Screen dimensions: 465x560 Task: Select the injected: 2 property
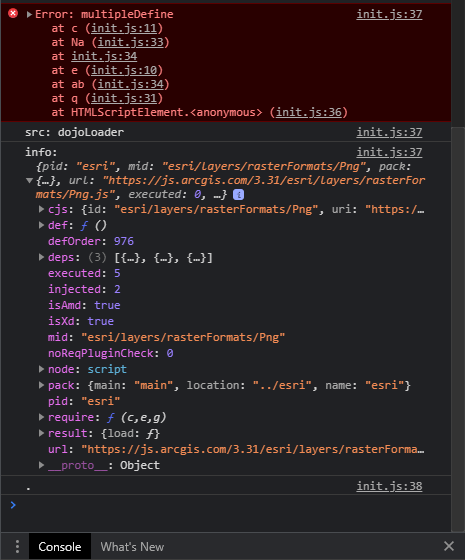tap(84, 289)
